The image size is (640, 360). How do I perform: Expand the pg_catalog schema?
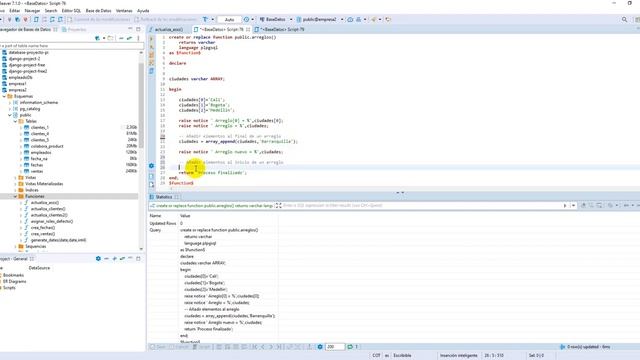pyautogui.click(x=10, y=109)
